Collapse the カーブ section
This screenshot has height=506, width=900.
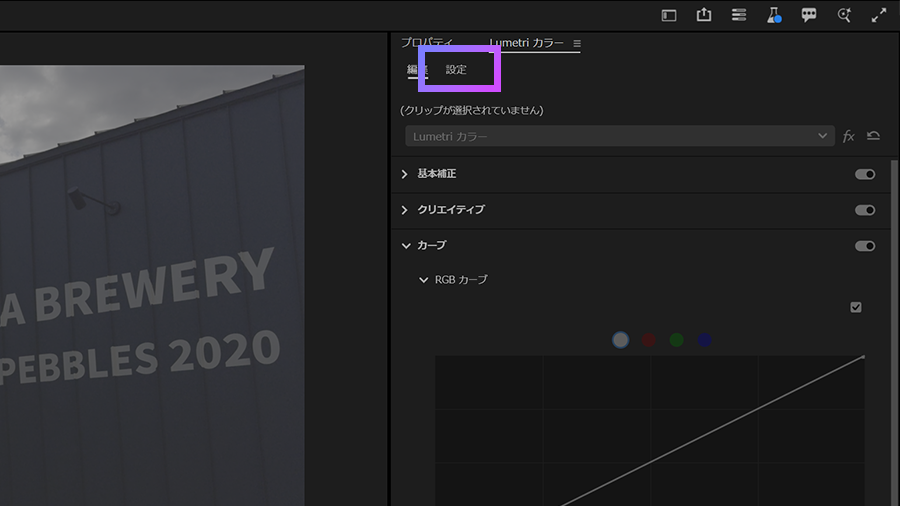[406, 246]
